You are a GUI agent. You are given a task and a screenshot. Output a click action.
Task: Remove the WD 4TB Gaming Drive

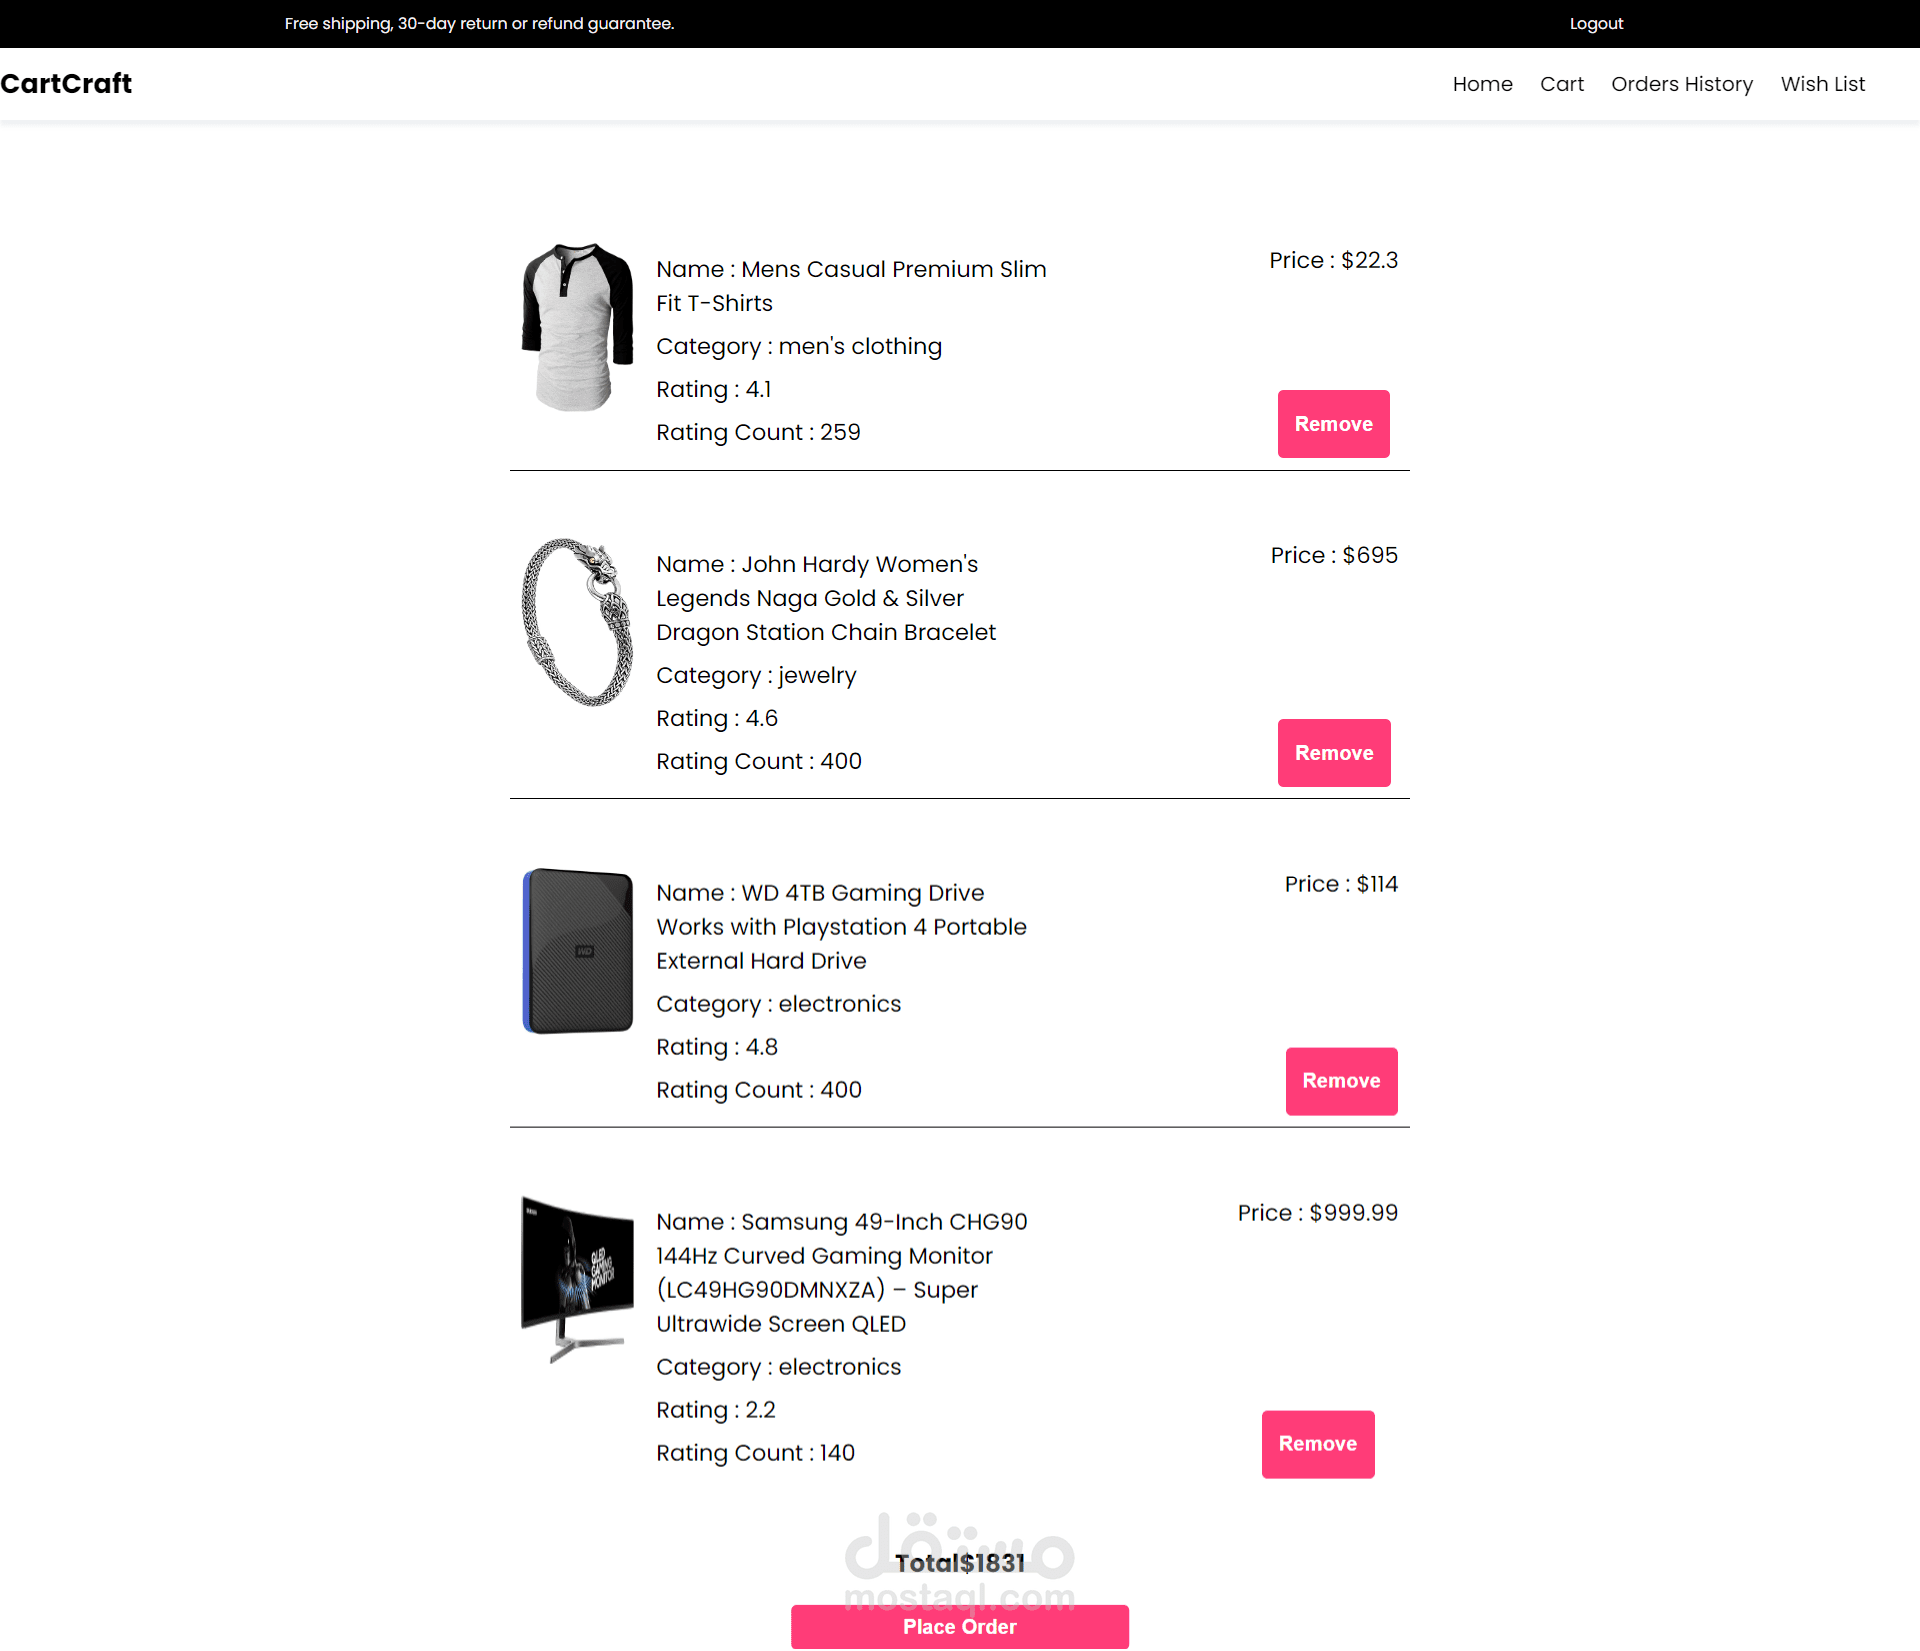[1340, 1081]
